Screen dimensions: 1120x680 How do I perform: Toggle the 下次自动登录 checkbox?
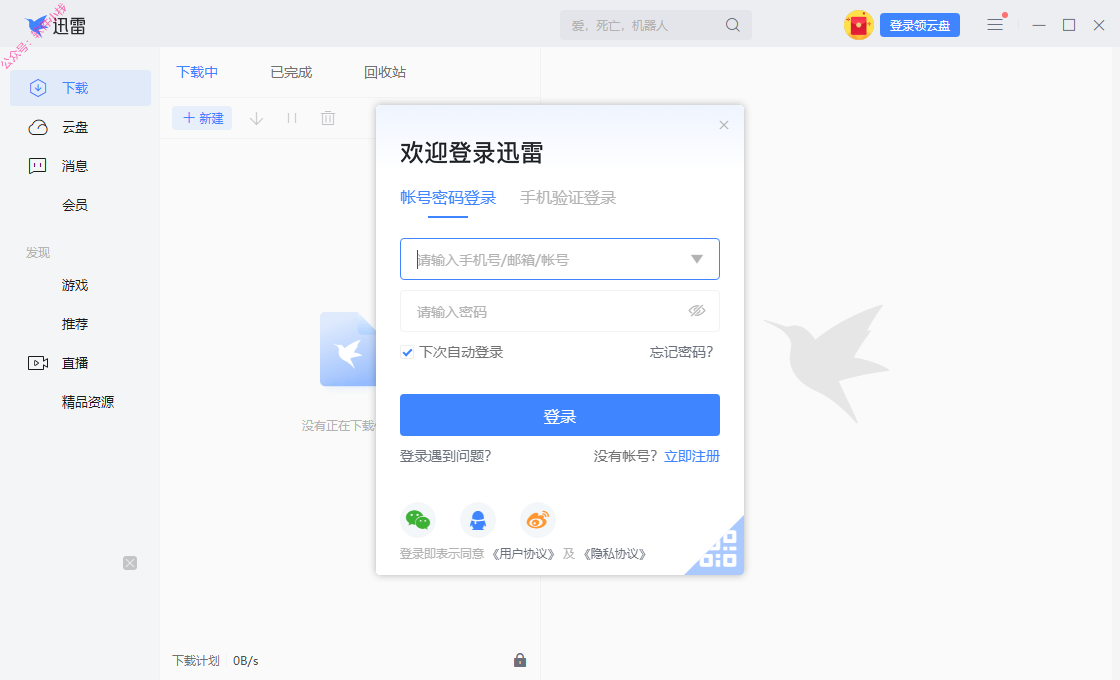click(x=407, y=352)
